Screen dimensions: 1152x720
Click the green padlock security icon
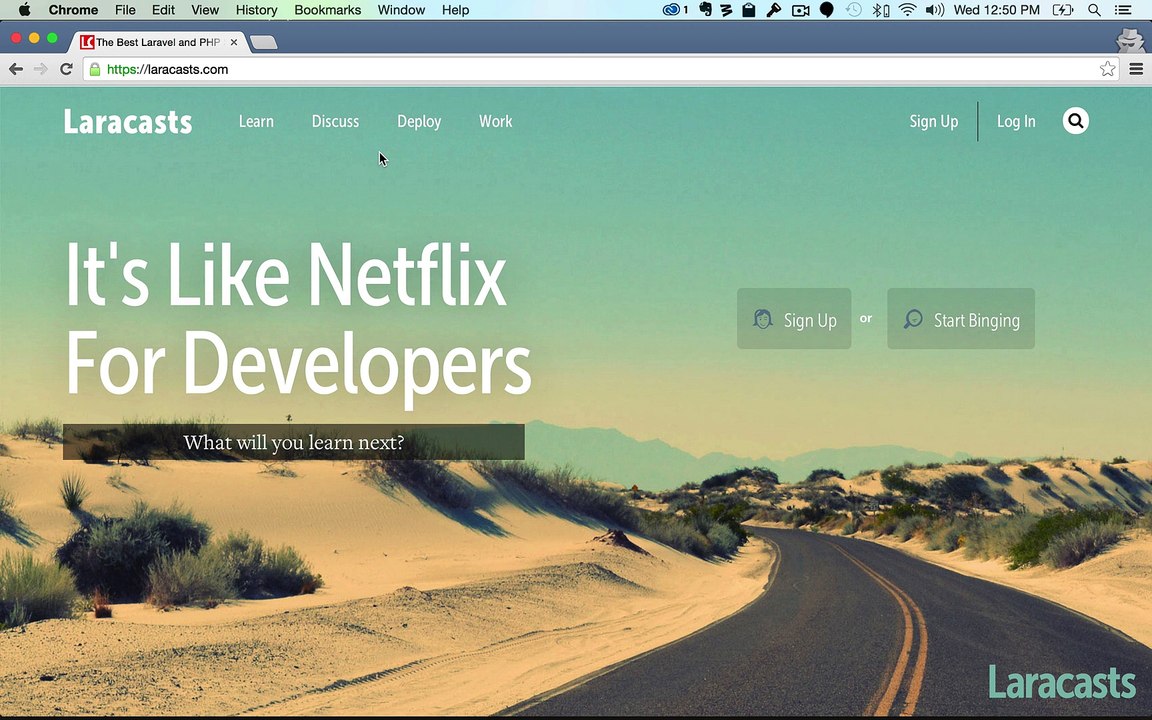[95, 69]
